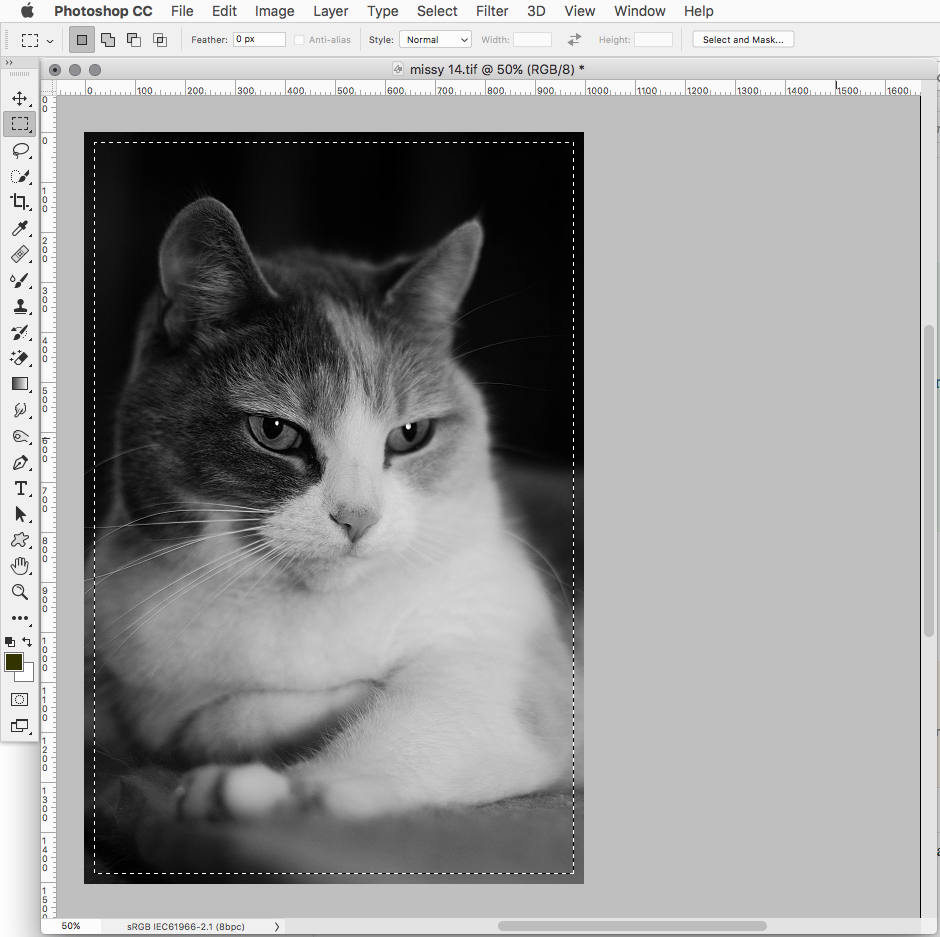Image resolution: width=940 pixels, height=937 pixels.
Task: Click the Width input field
Action: pos(532,40)
